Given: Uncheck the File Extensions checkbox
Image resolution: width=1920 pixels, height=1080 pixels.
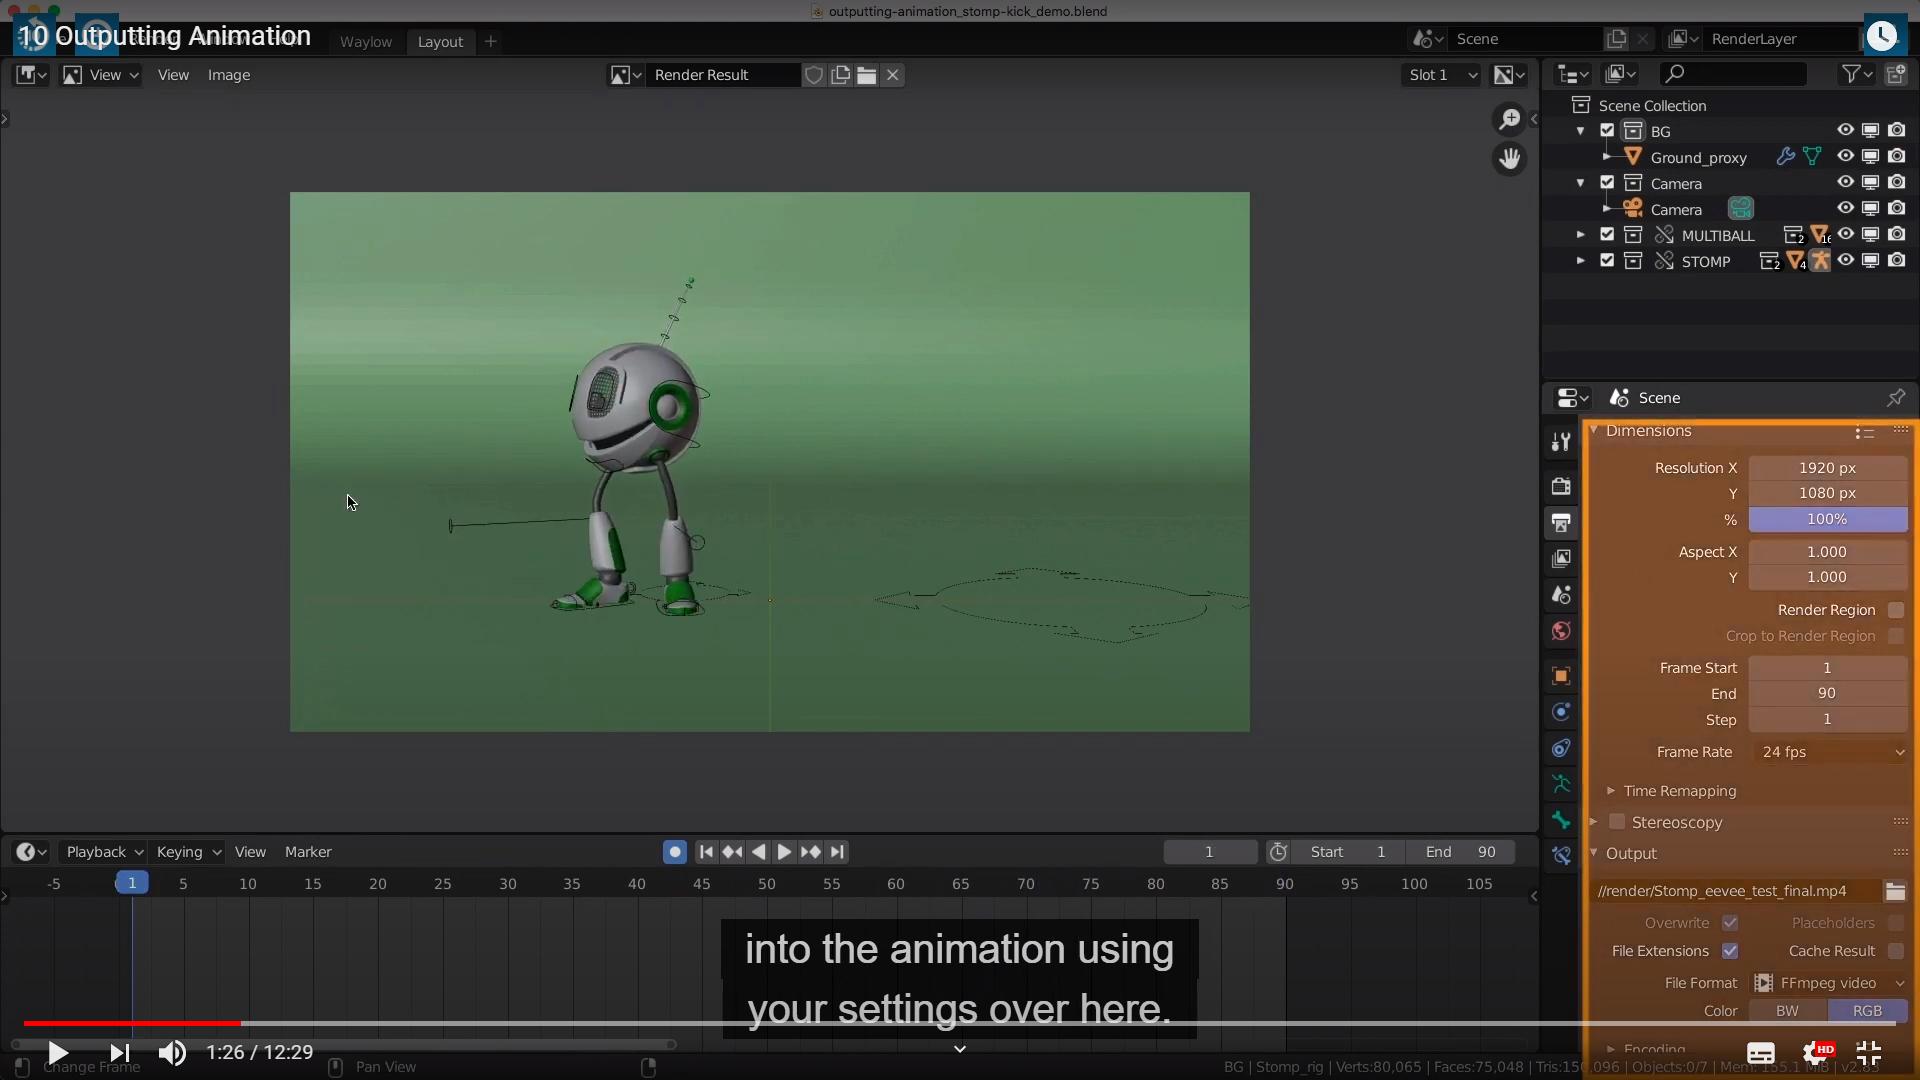Looking at the screenshot, I should point(1730,951).
